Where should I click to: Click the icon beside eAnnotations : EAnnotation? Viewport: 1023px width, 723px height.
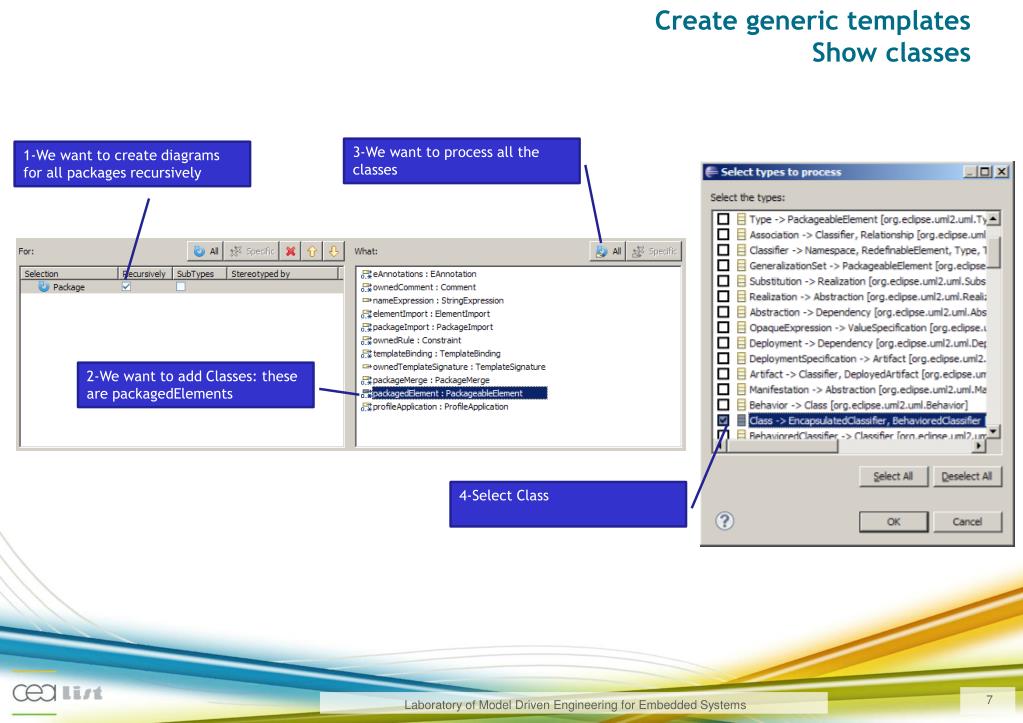(x=366, y=274)
